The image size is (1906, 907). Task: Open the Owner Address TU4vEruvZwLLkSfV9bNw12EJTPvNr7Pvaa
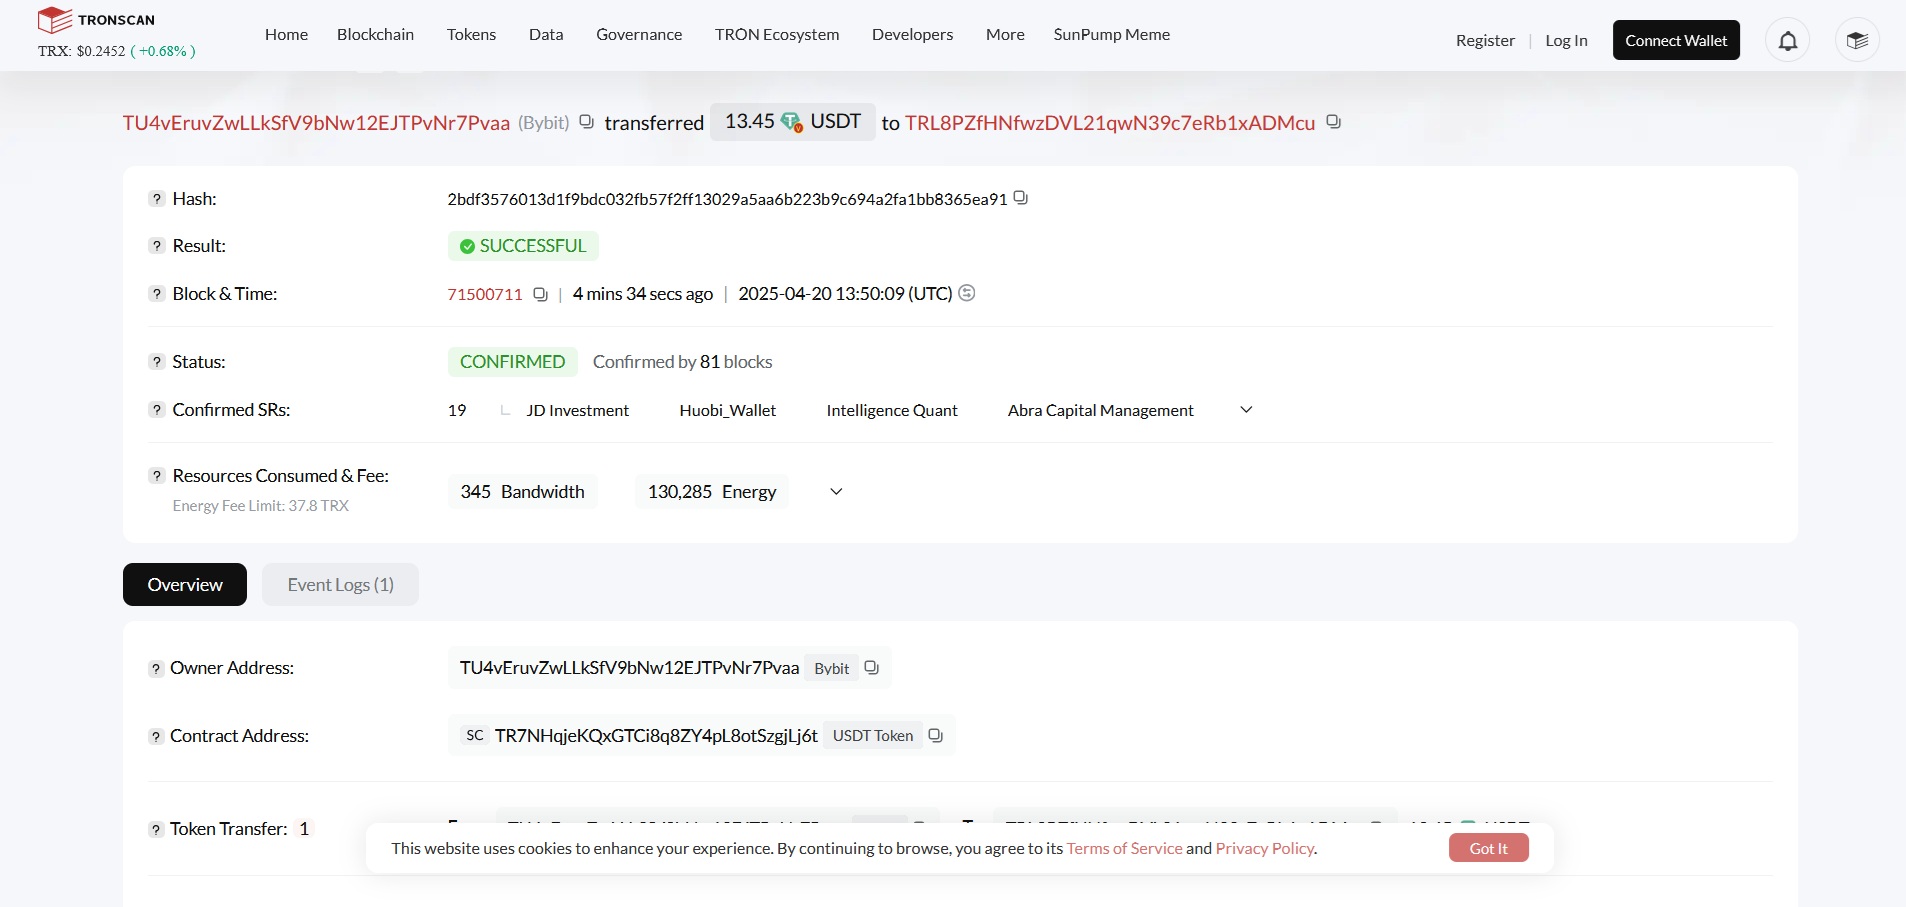pyautogui.click(x=629, y=668)
